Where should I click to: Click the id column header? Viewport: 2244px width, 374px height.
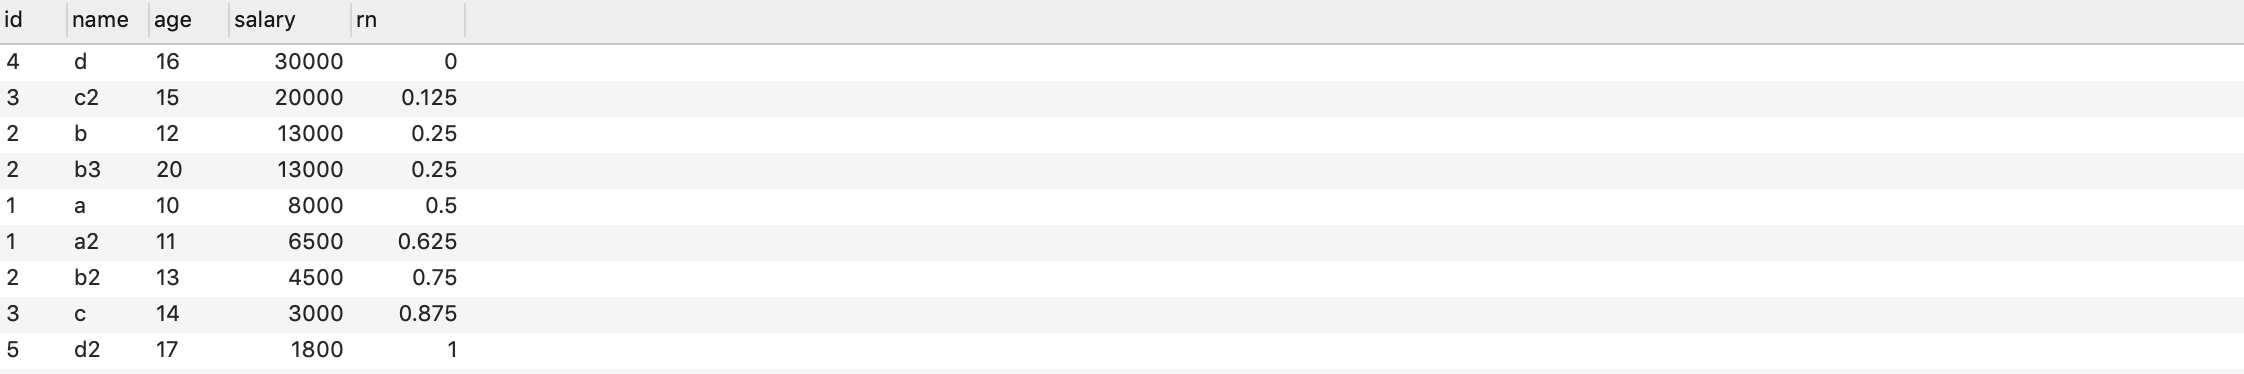[33, 20]
